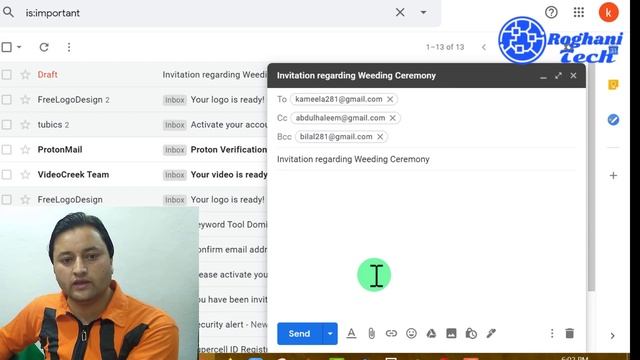Star the tubics message
The height and width of the screenshot is (360, 640).
tap(25, 124)
